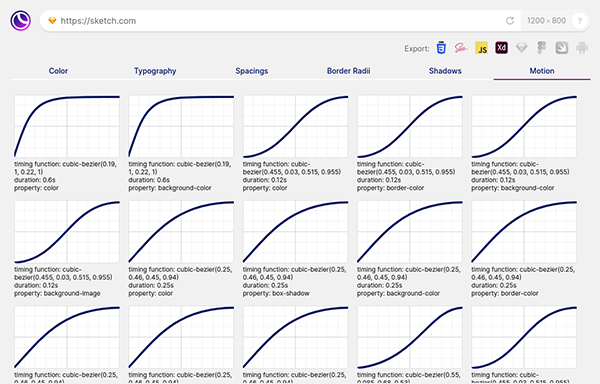View the Shadows tab
The width and height of the screenshot is (600, 384).
click(445, 71)
